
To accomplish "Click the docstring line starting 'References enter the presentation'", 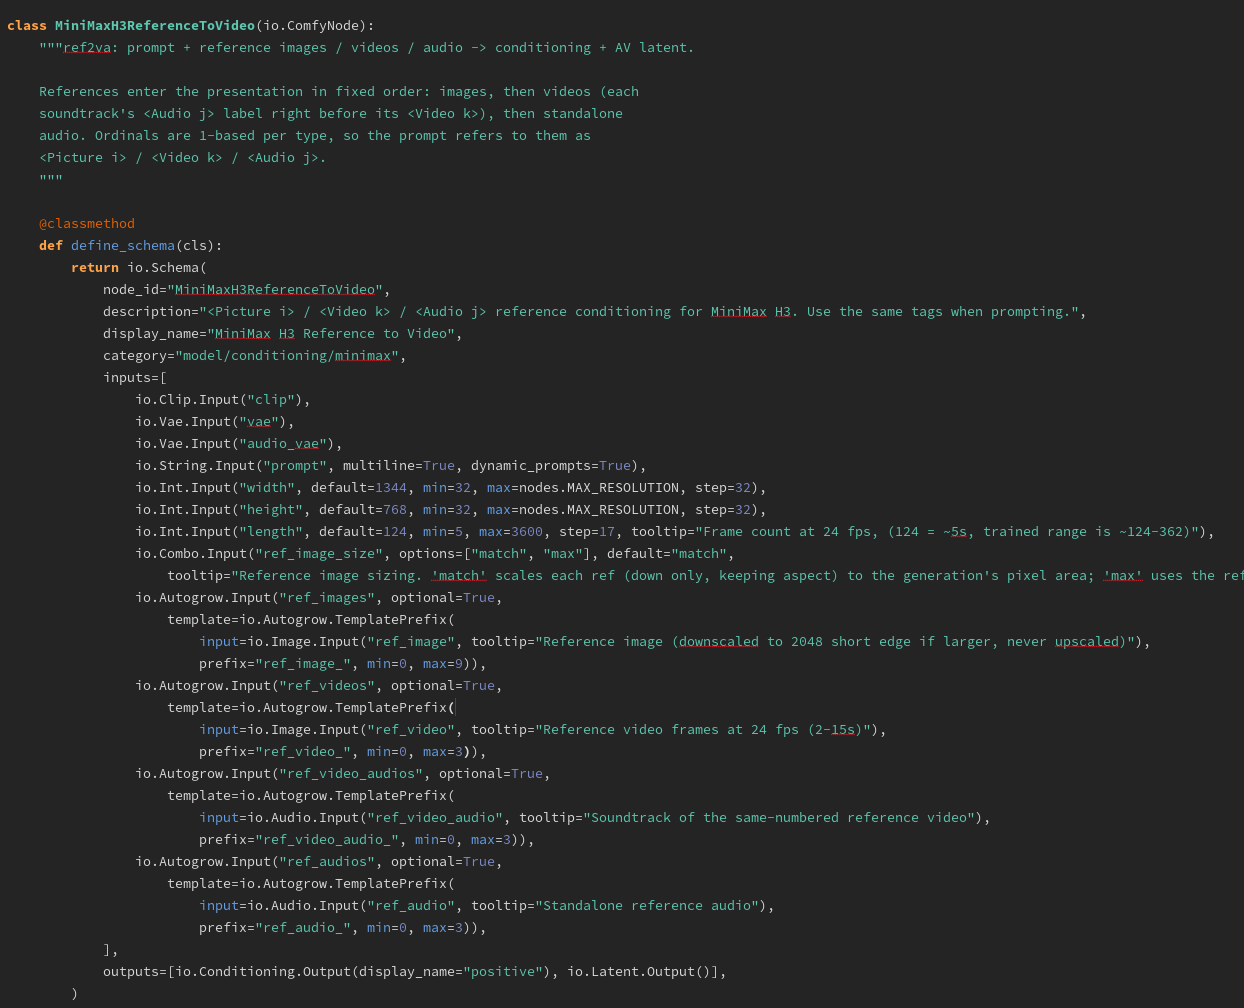I will pyautogui.click(x=339, y=91).
